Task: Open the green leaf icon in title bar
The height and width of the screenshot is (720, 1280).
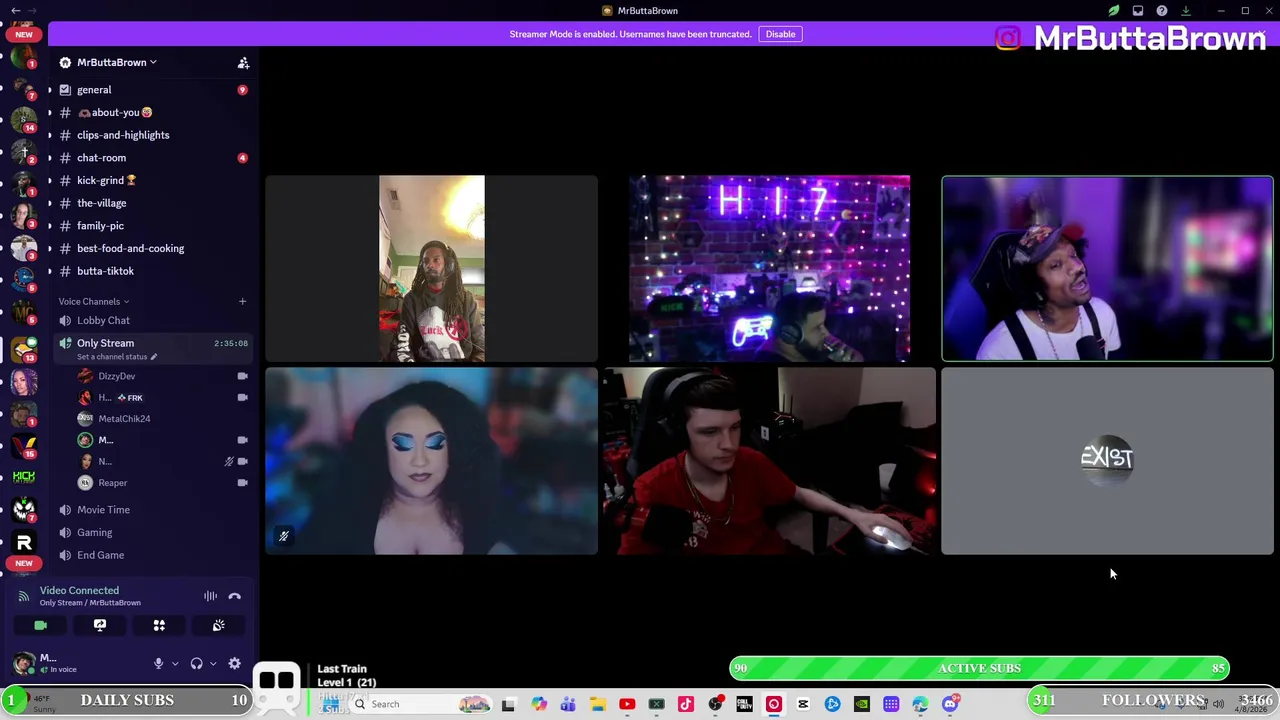Action: coord(1114,10)
